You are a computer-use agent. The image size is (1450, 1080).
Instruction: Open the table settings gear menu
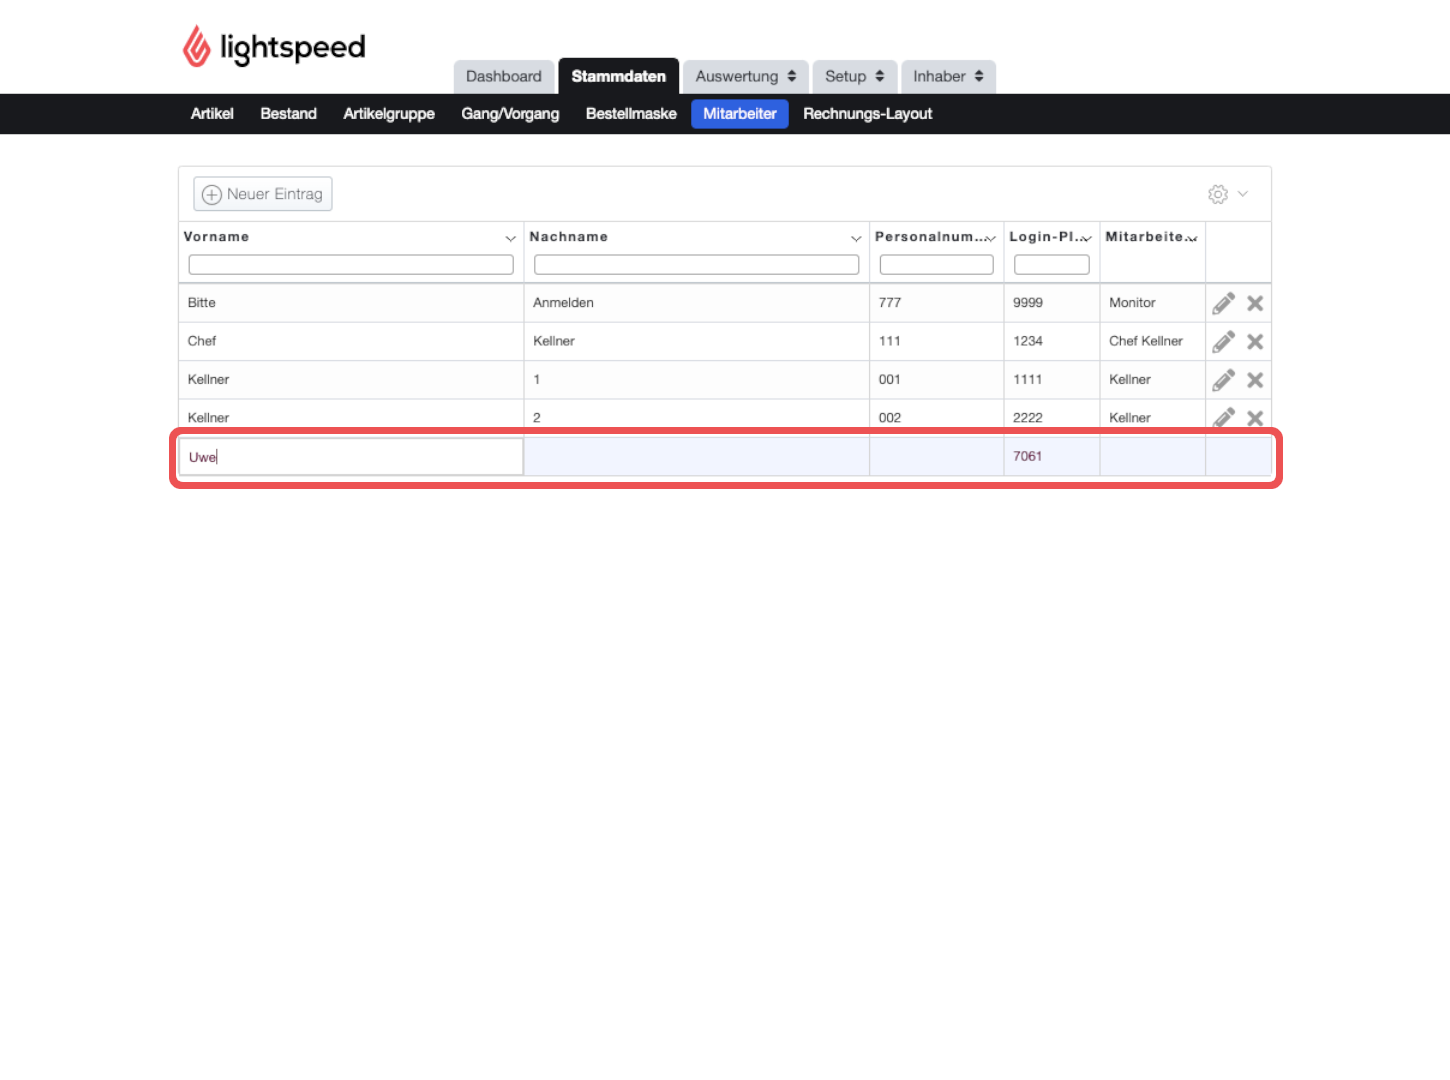point(1228,194)
